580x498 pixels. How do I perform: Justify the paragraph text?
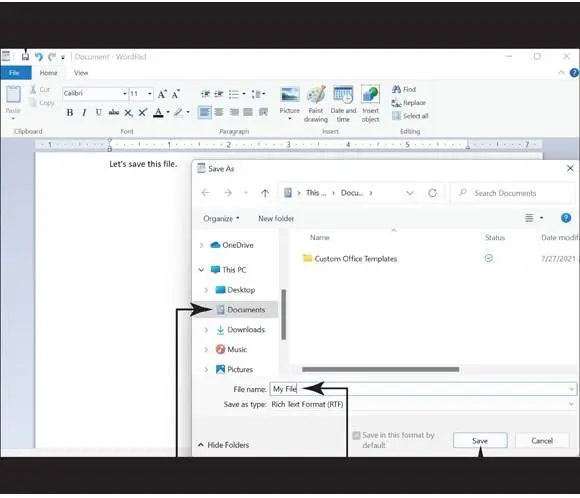[x=248, y=112]
